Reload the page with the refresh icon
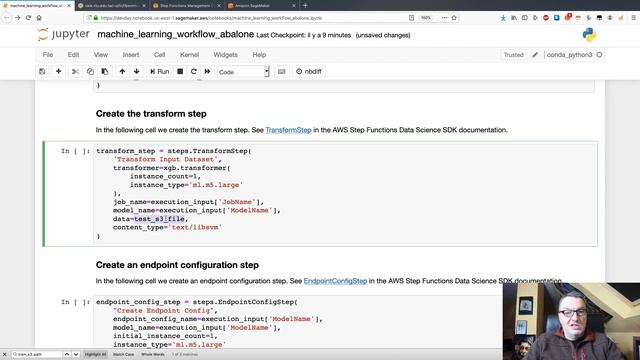Viewport: 640px width, 360px height. click(28, 18)
